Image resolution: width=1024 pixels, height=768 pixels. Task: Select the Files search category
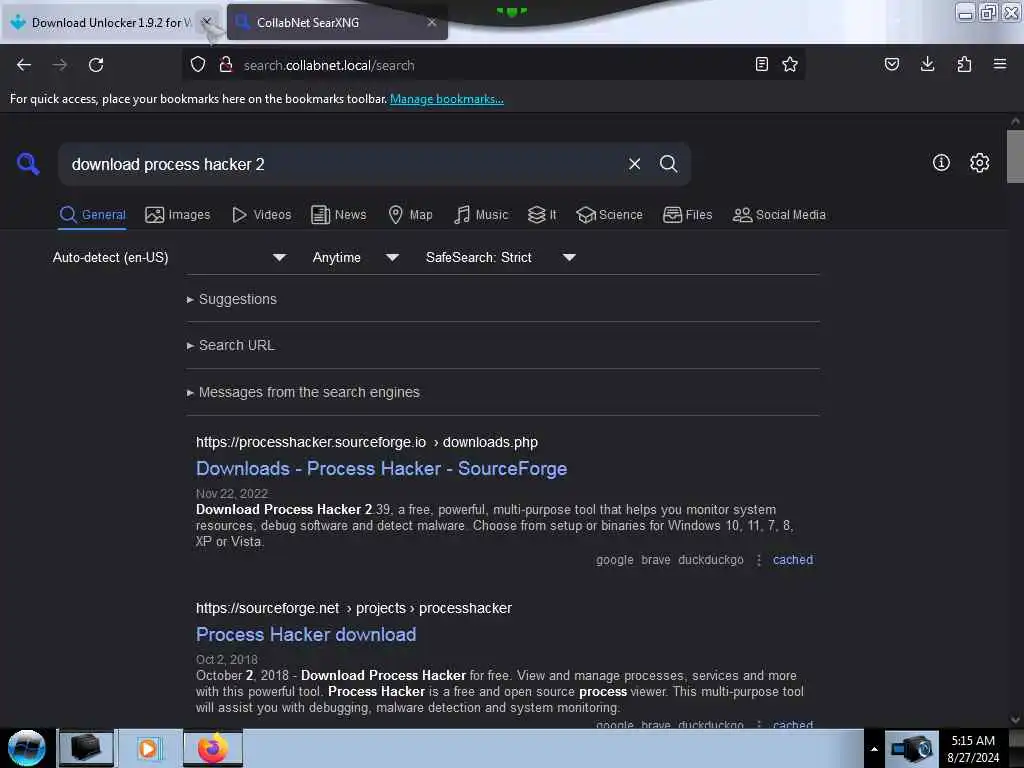(x=687, y=215)
